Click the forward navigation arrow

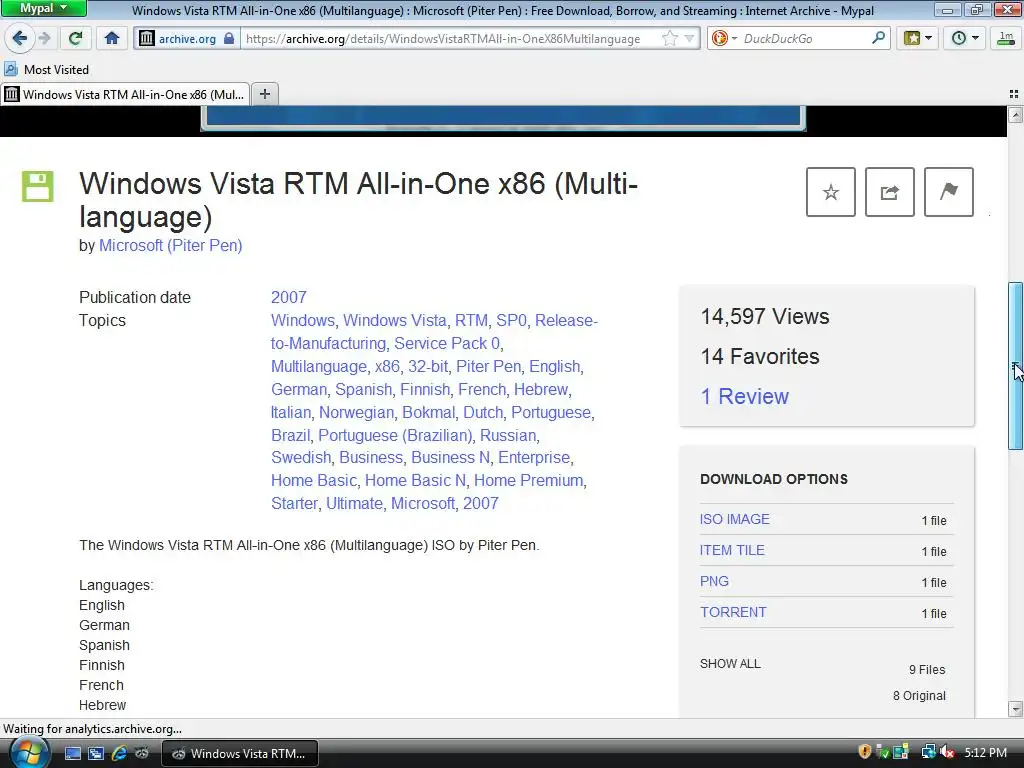point(44,39)
